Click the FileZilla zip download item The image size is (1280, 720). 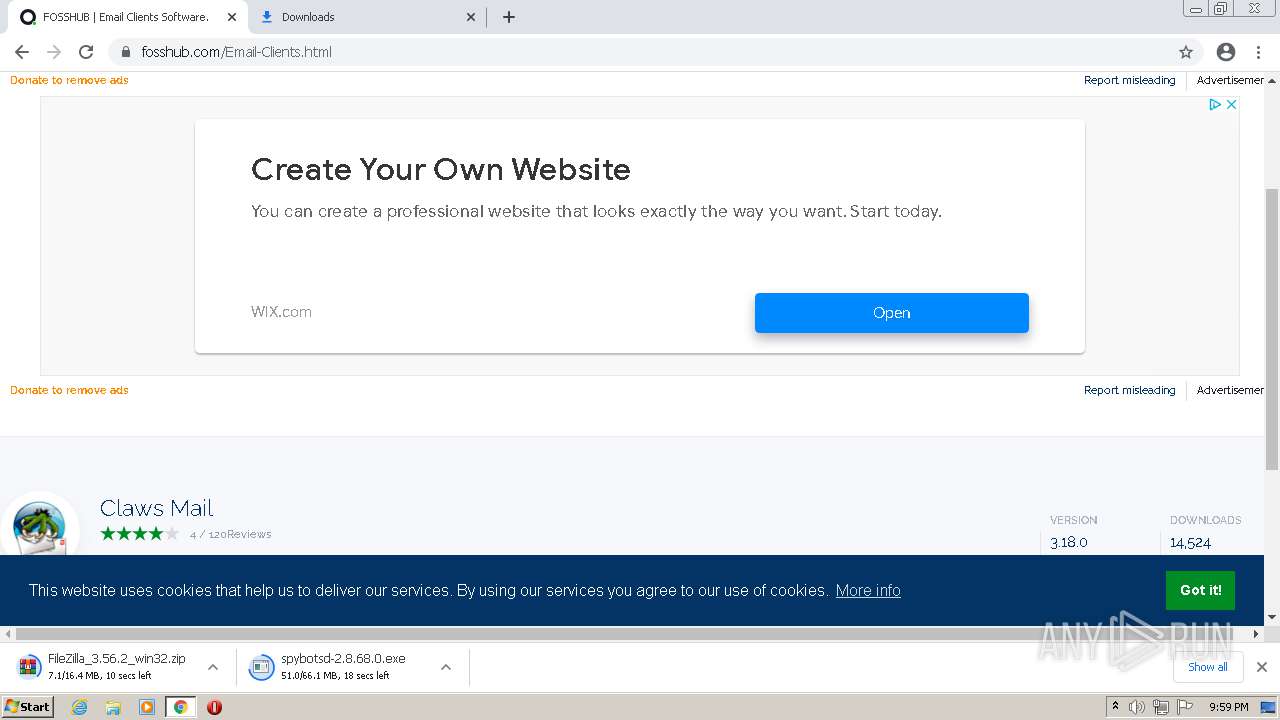click(105, 666)
